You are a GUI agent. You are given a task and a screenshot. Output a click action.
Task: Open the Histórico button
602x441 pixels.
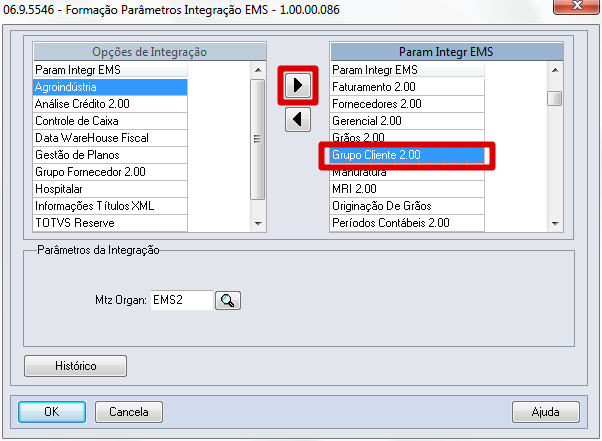click(75, 366)
